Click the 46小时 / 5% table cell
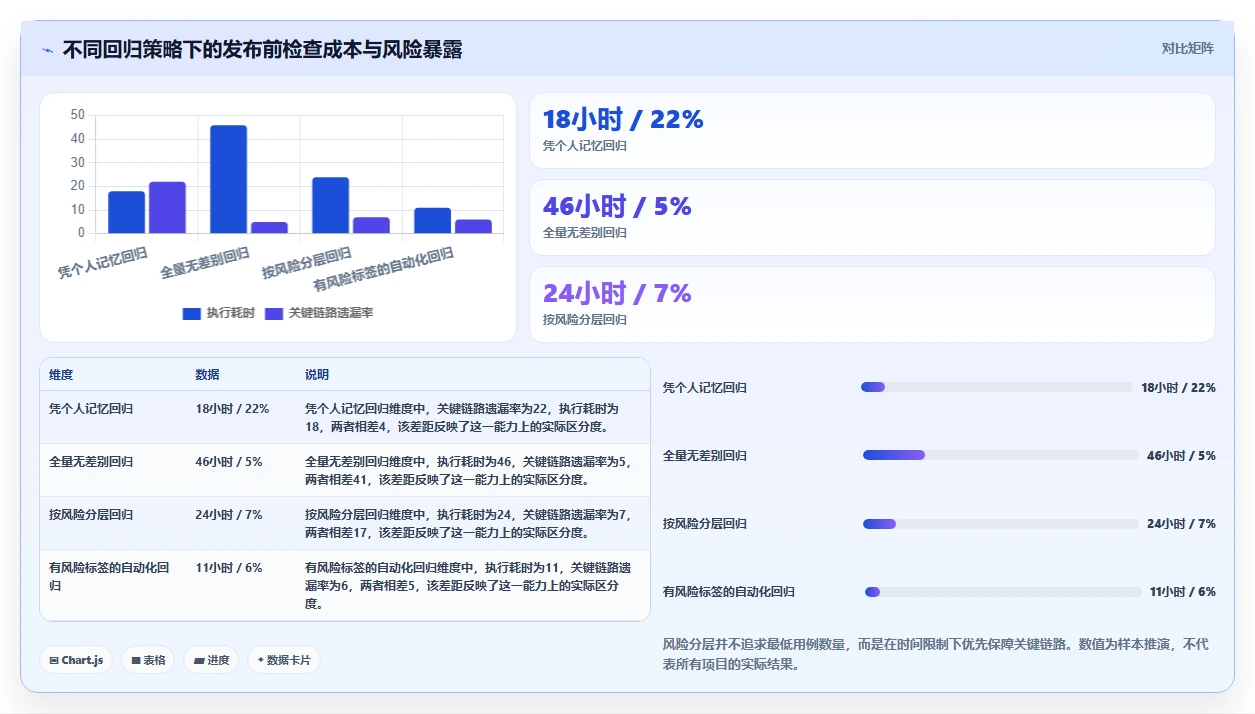The image size is (1255, 714). click(x=241, y=470)
